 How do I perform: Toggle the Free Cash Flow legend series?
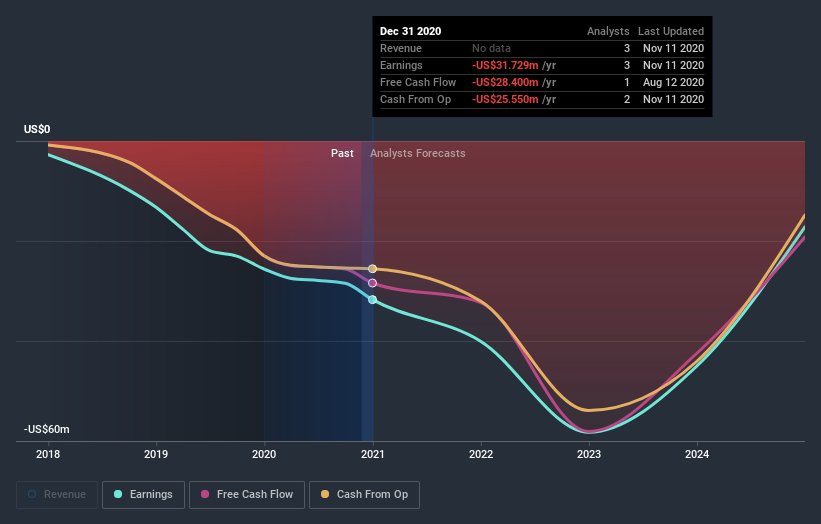247,495
